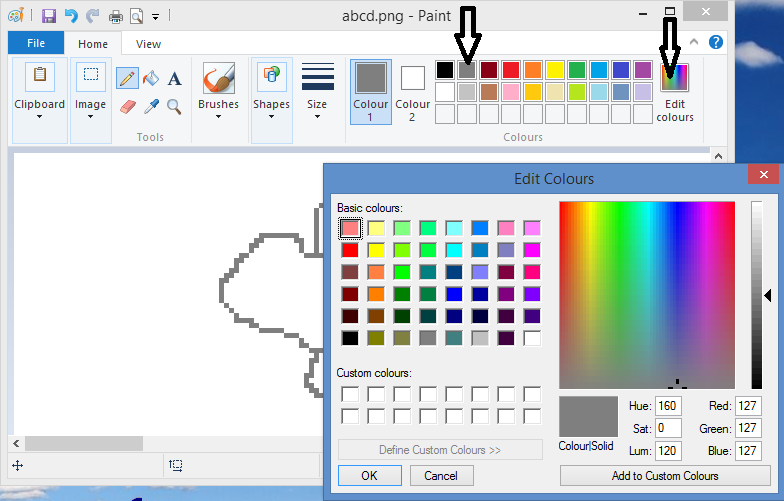The image size is (784, 501).
Task: Click the Clipboard paste icon
Action: tap(40, 76)
